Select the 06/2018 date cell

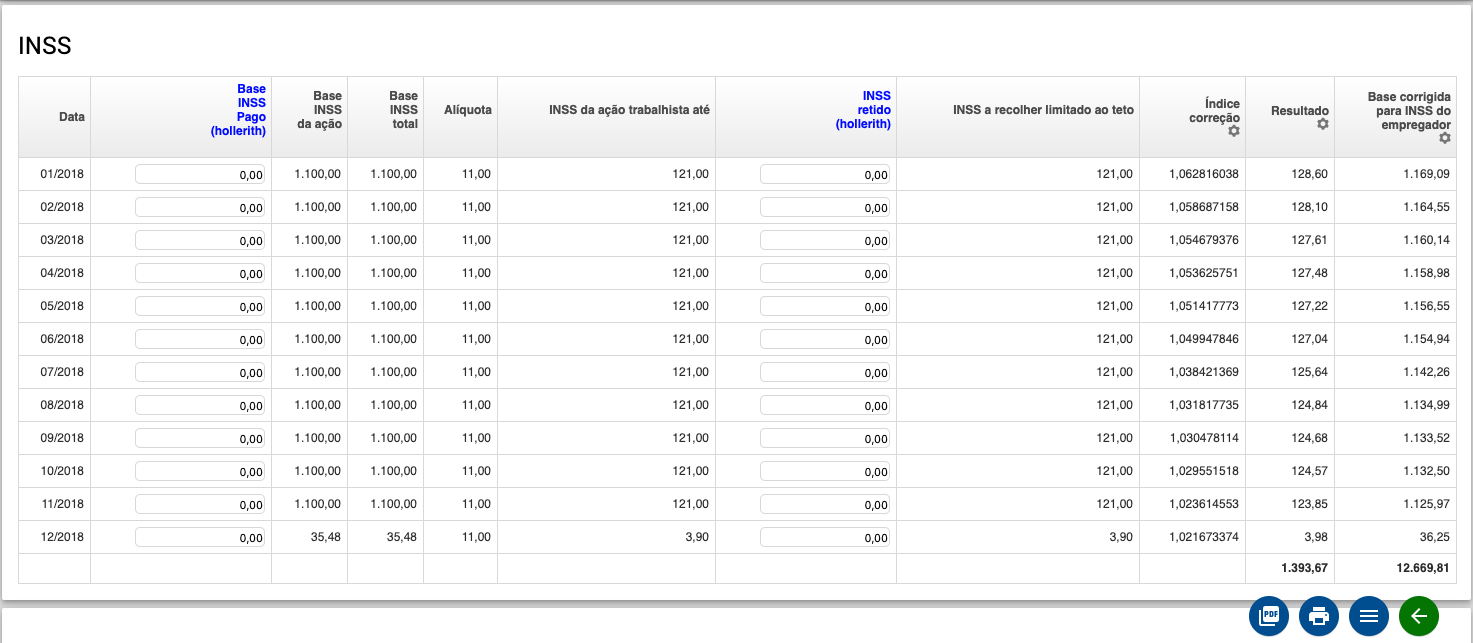tap(62, 339)
